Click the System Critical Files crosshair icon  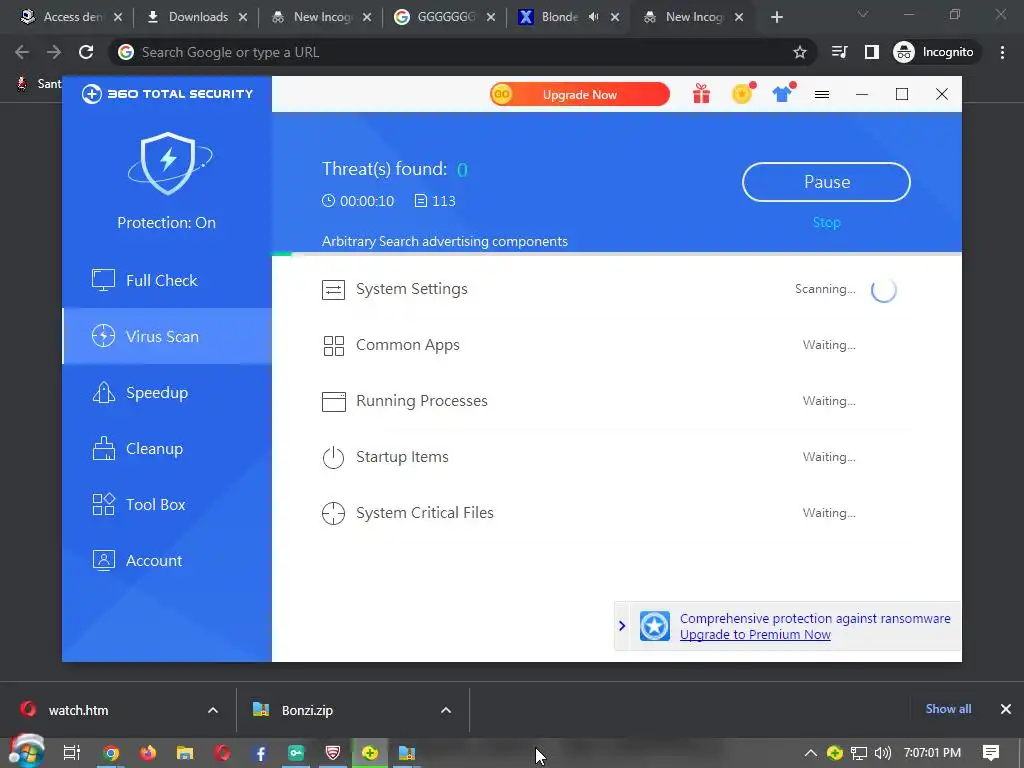pos(333,513)
